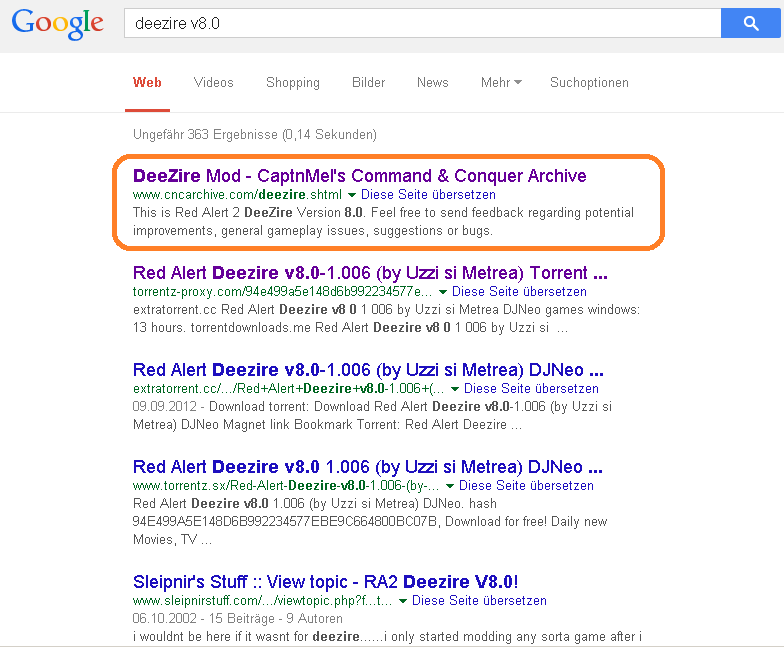Image resolution: width=784 pixels, height=647 pixels.
Task: Click the www.torrentz.sx green URL text
Action: (x=286, y=486)
